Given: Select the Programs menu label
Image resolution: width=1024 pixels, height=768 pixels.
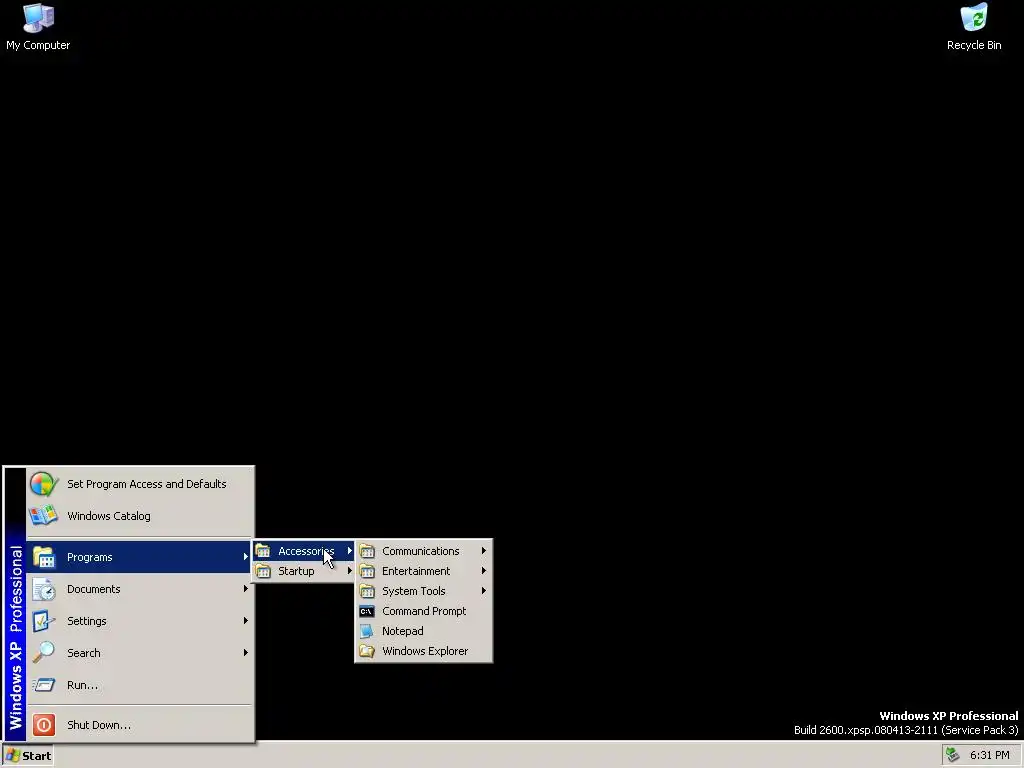Looking at the screenshot, I should coord(89,557).
